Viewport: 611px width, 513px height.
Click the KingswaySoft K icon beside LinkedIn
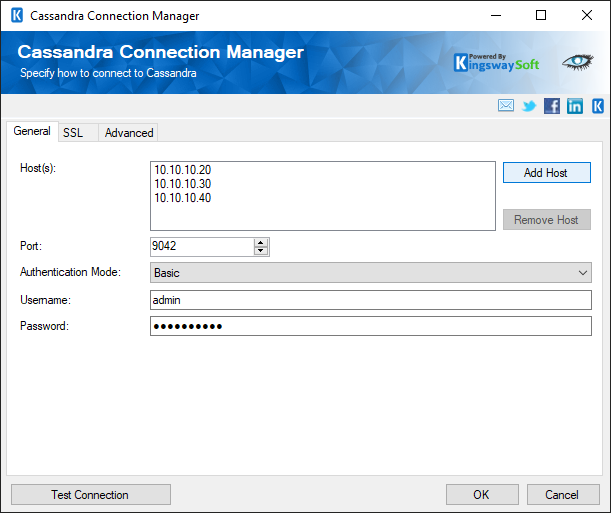tap(598, 106)
